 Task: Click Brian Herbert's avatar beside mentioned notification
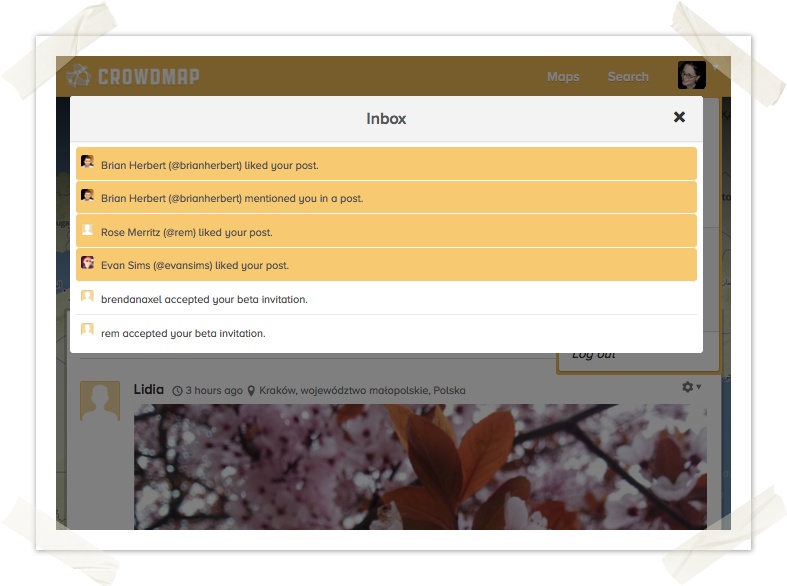pyautogui.click(x=88, y=196)
